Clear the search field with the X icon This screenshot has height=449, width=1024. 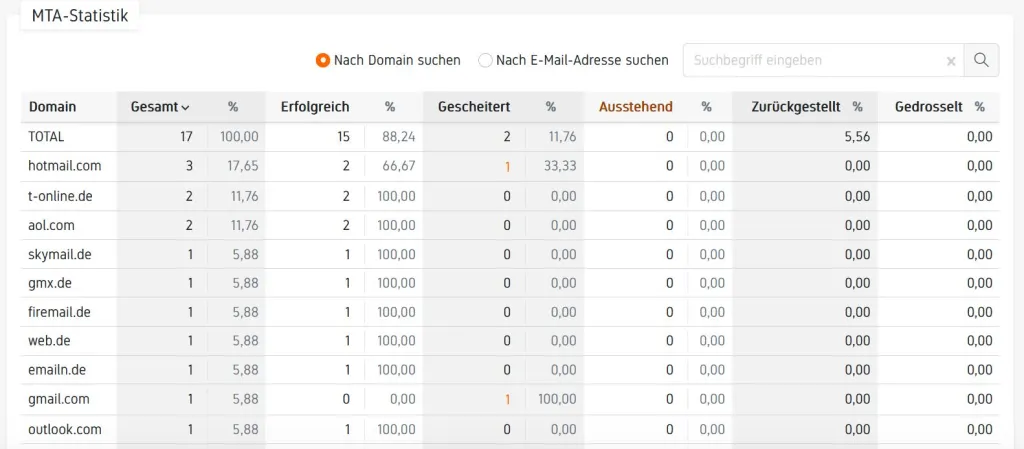[951, 61]
